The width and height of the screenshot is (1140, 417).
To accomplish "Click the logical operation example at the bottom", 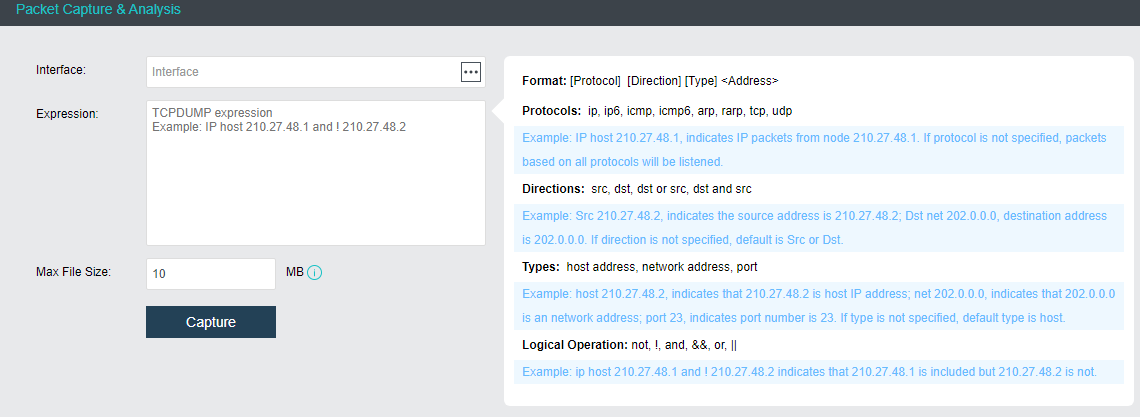I will click(809, 371).
